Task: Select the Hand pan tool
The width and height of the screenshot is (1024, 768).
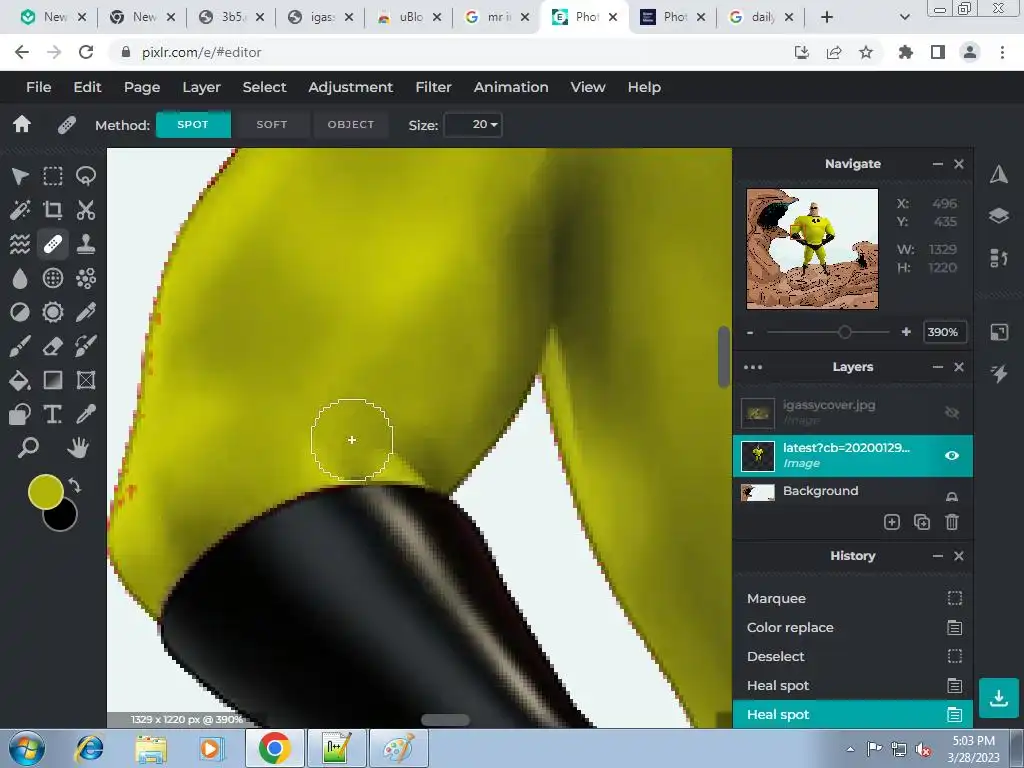Action: pos(78,448)
